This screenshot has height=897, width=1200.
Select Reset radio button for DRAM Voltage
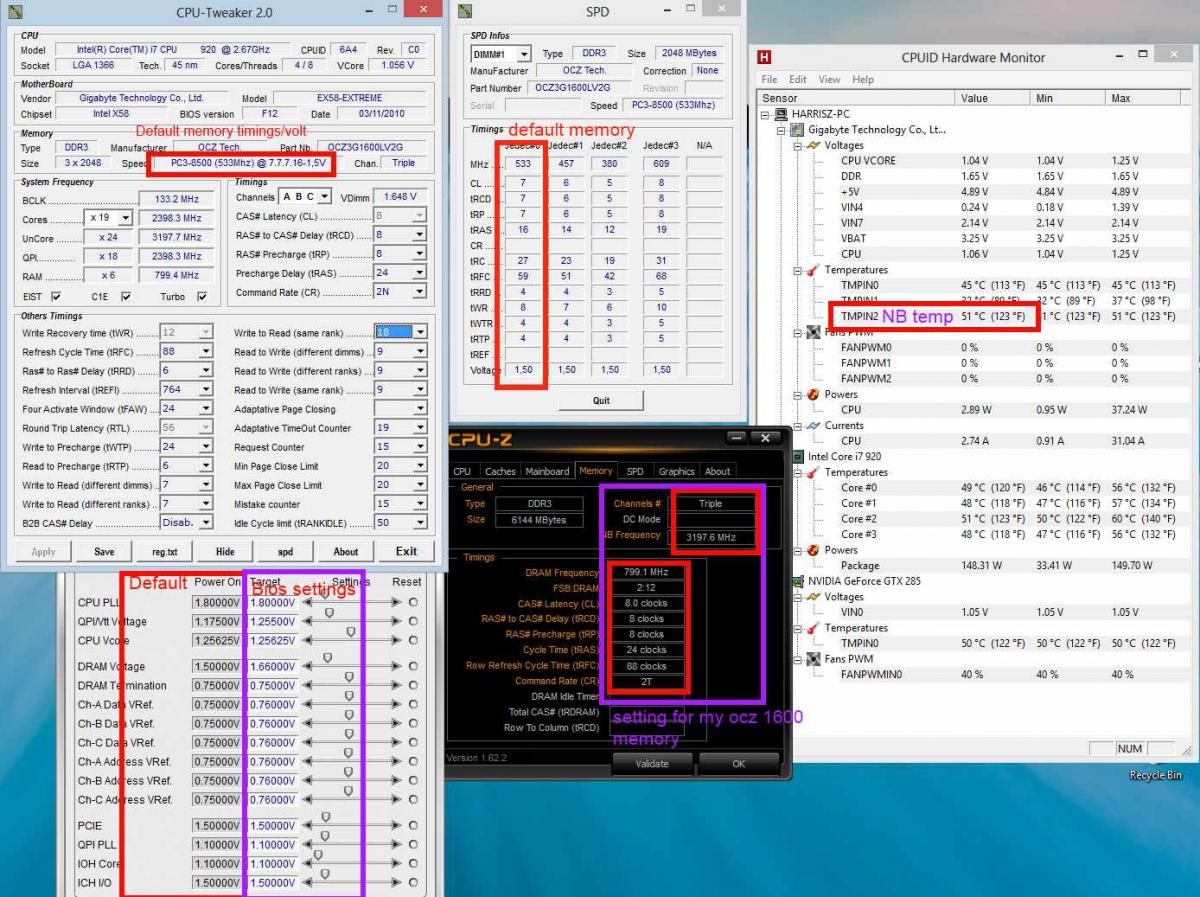point(413,667)
